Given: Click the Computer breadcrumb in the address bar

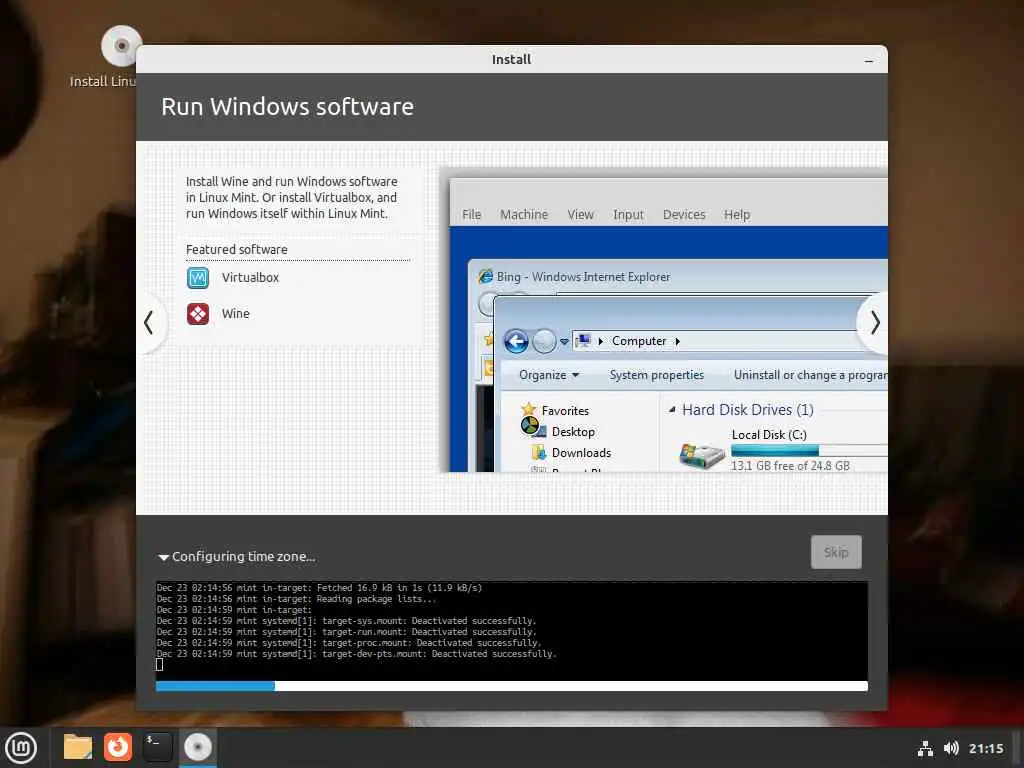Looking at the screenshot, I should click(x=639, y=341).
